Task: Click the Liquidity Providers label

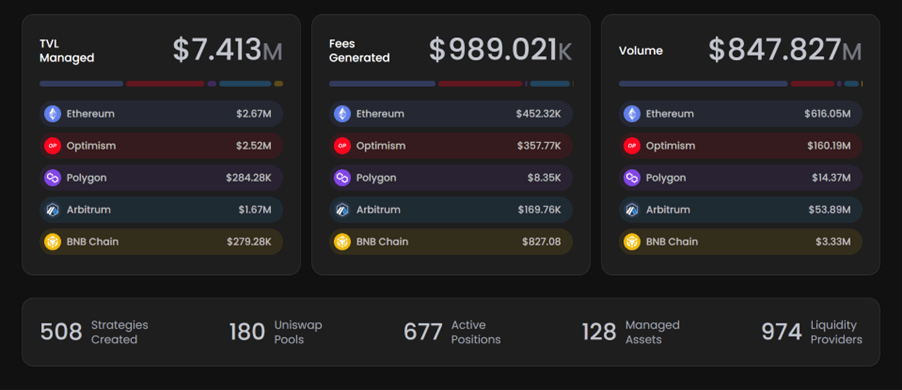Action: (836, 332)
